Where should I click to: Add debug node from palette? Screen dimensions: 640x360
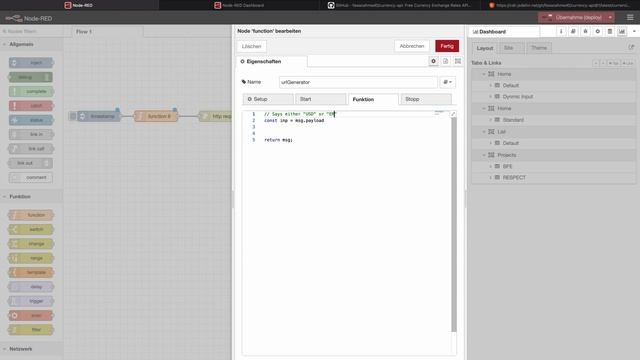[x=31, y=77]
